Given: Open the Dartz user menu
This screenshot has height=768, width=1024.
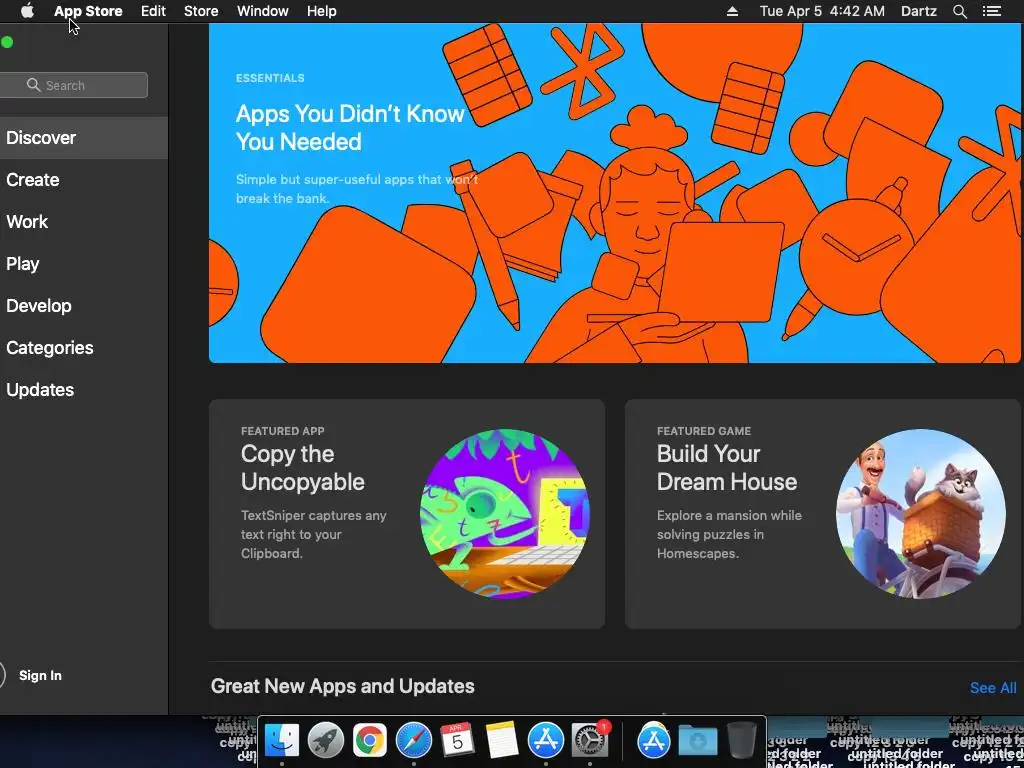Looking at the screenshot, I should pyautogui.click(x=919, y=11).
